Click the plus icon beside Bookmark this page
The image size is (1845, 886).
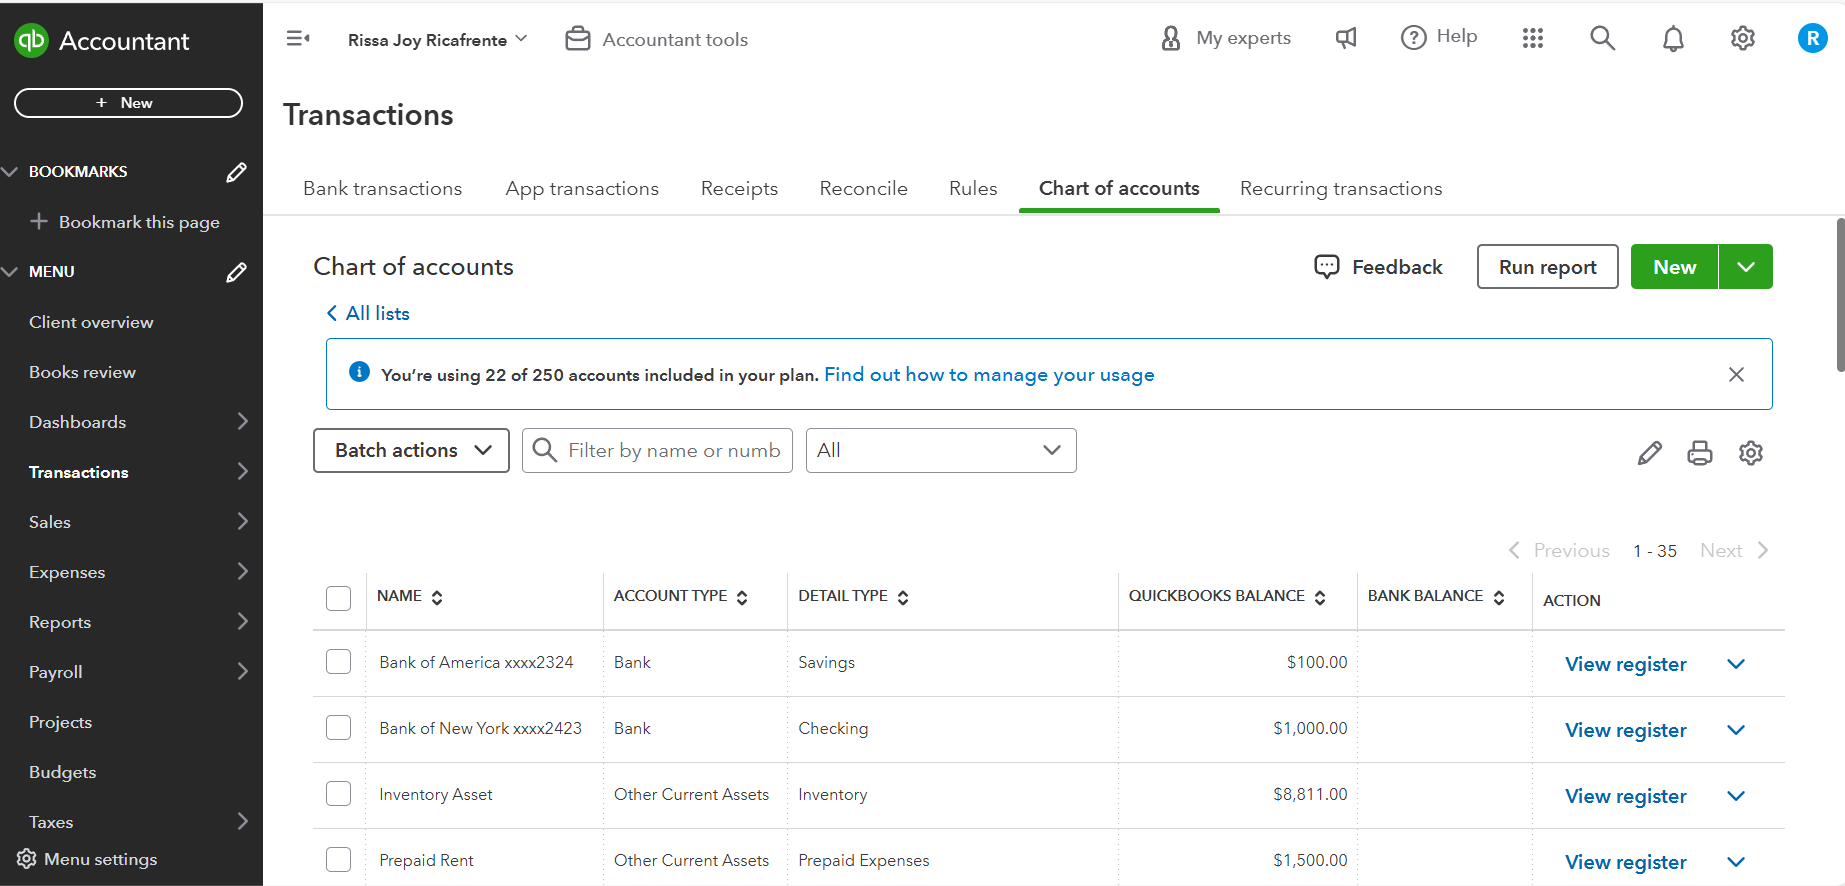(x=39, y=221)
